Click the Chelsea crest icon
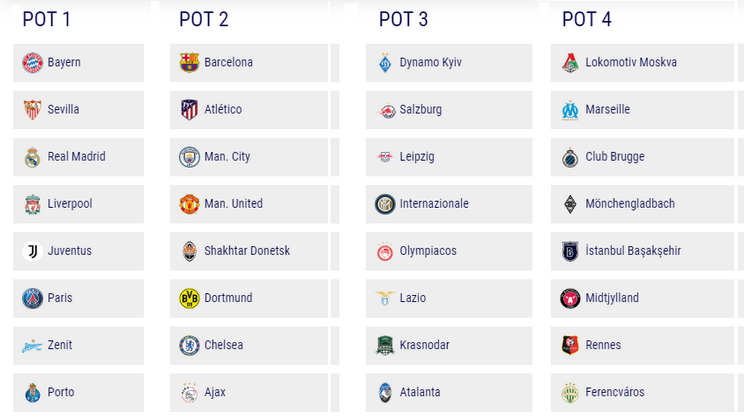 (x=189, y=345)
